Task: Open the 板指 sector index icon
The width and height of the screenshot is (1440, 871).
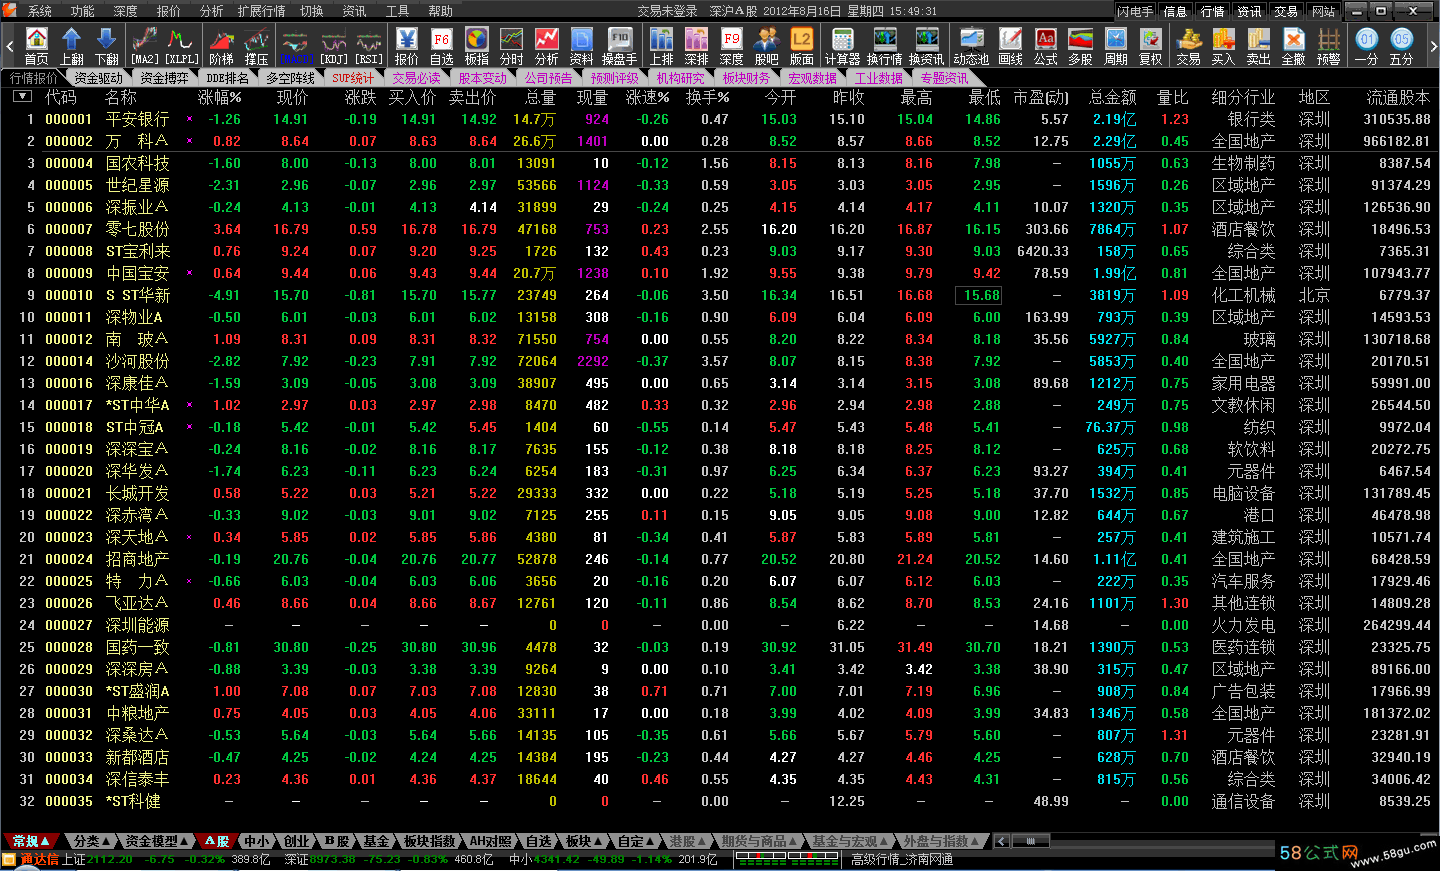Action: [x=477, y=46]
